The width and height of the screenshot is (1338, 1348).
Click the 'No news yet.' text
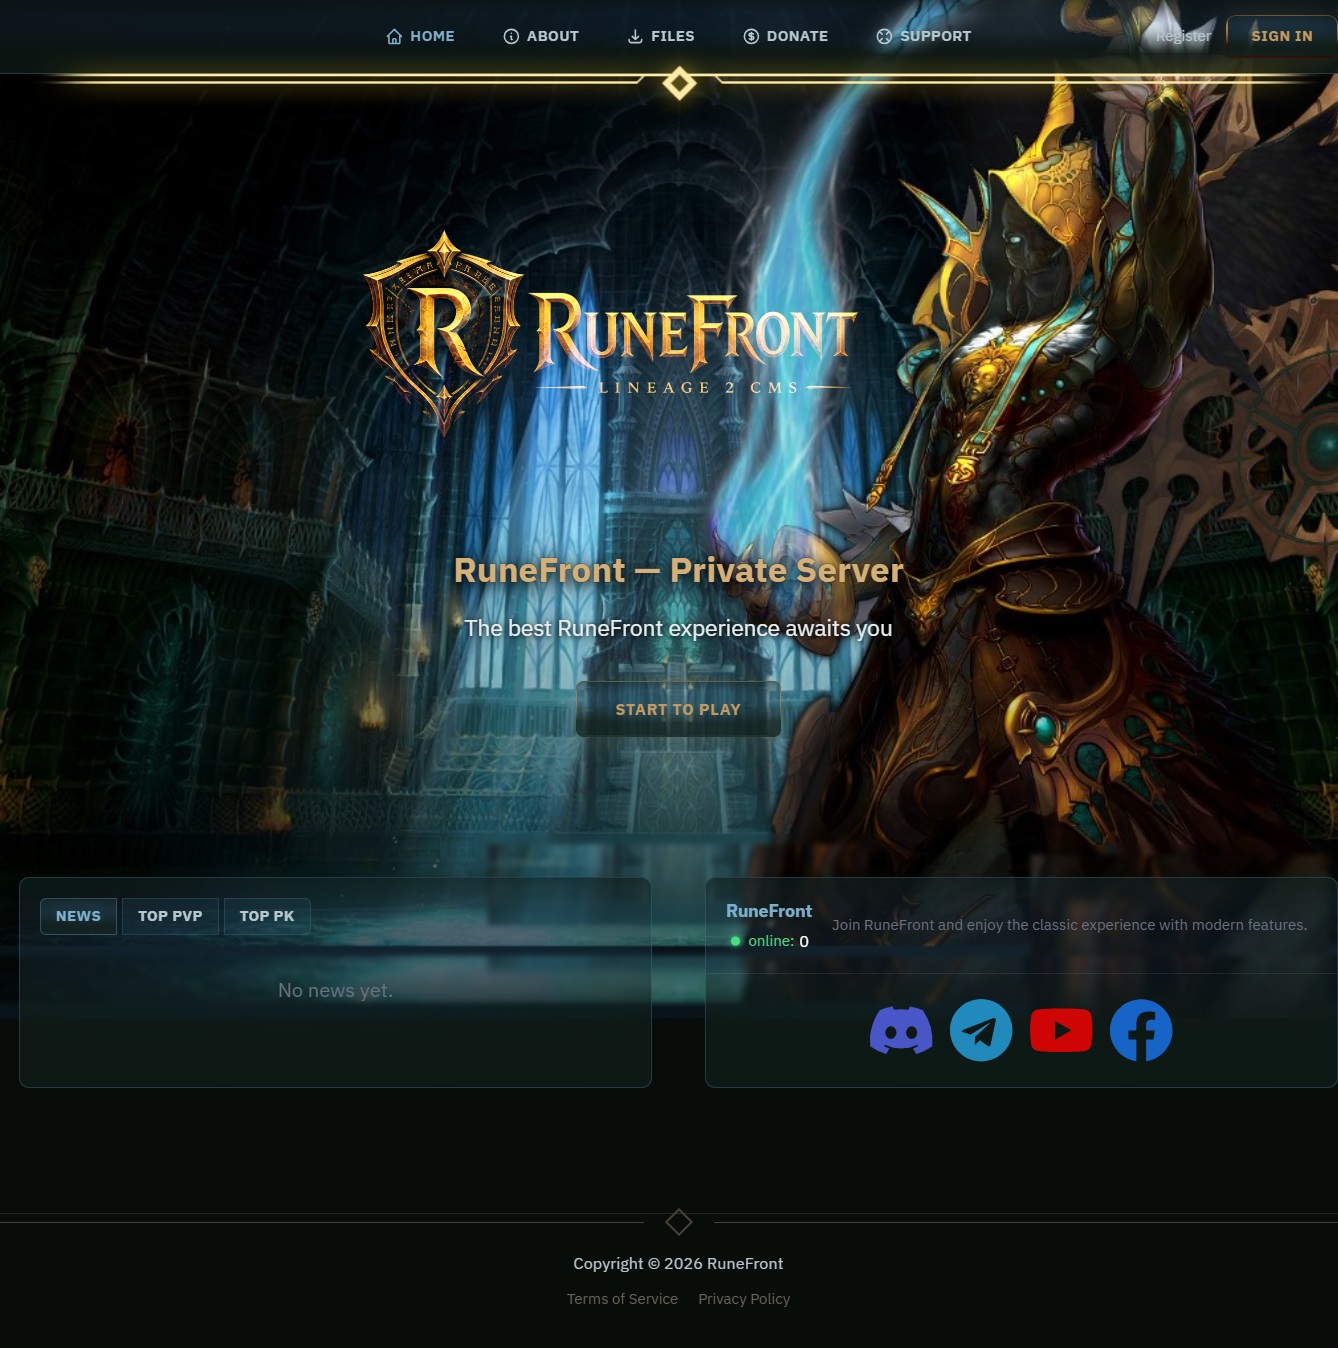click(335, 990)
